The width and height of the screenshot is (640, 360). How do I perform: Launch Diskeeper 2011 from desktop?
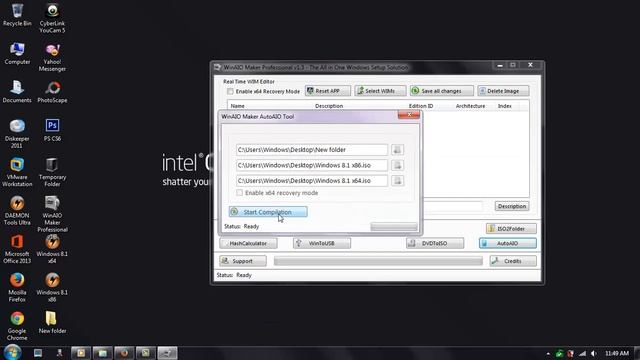point(17,133)
